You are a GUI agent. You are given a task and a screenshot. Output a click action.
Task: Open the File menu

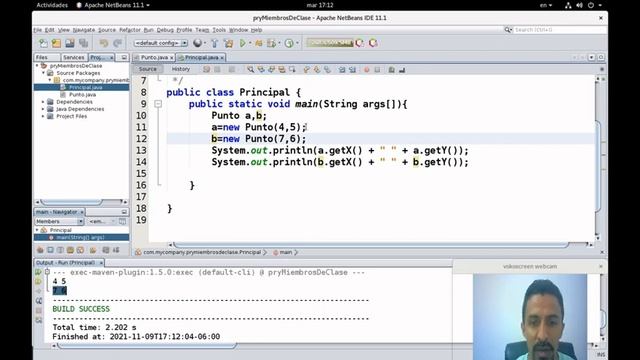point(38,30)
